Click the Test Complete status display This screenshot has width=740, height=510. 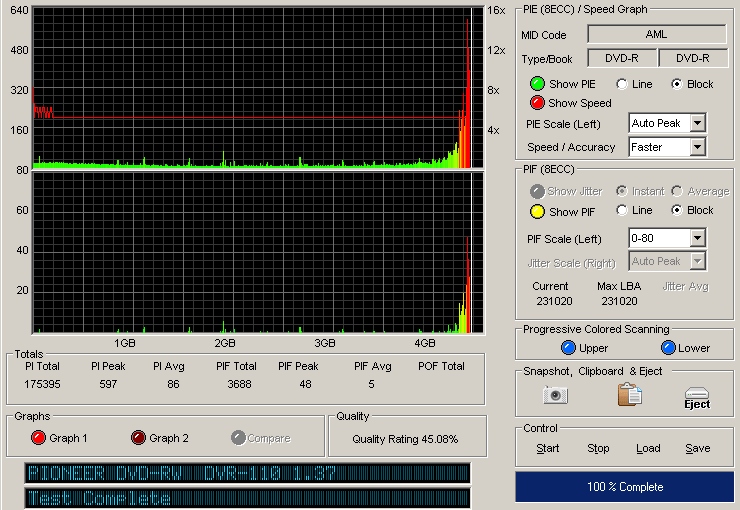(247, 498)
